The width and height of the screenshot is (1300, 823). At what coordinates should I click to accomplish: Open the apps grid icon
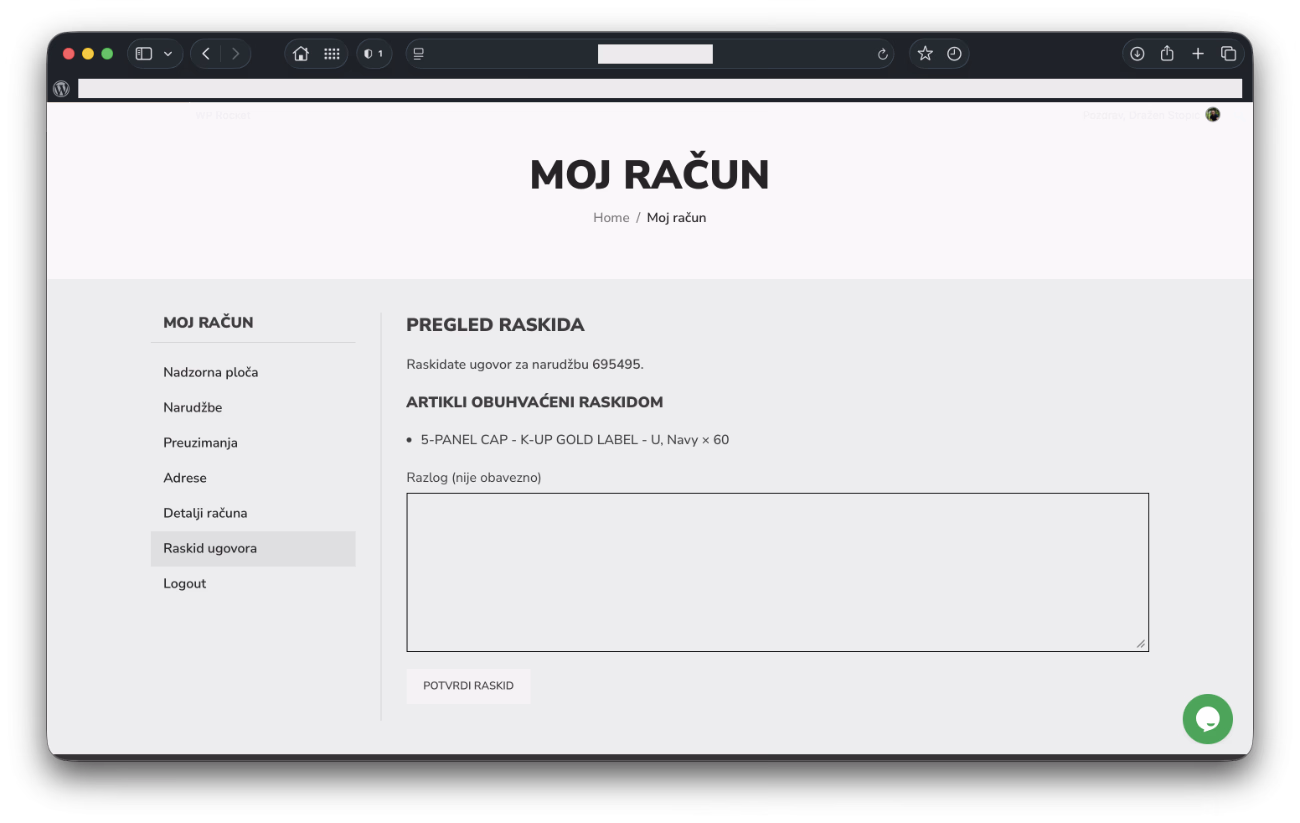point(332,54)
